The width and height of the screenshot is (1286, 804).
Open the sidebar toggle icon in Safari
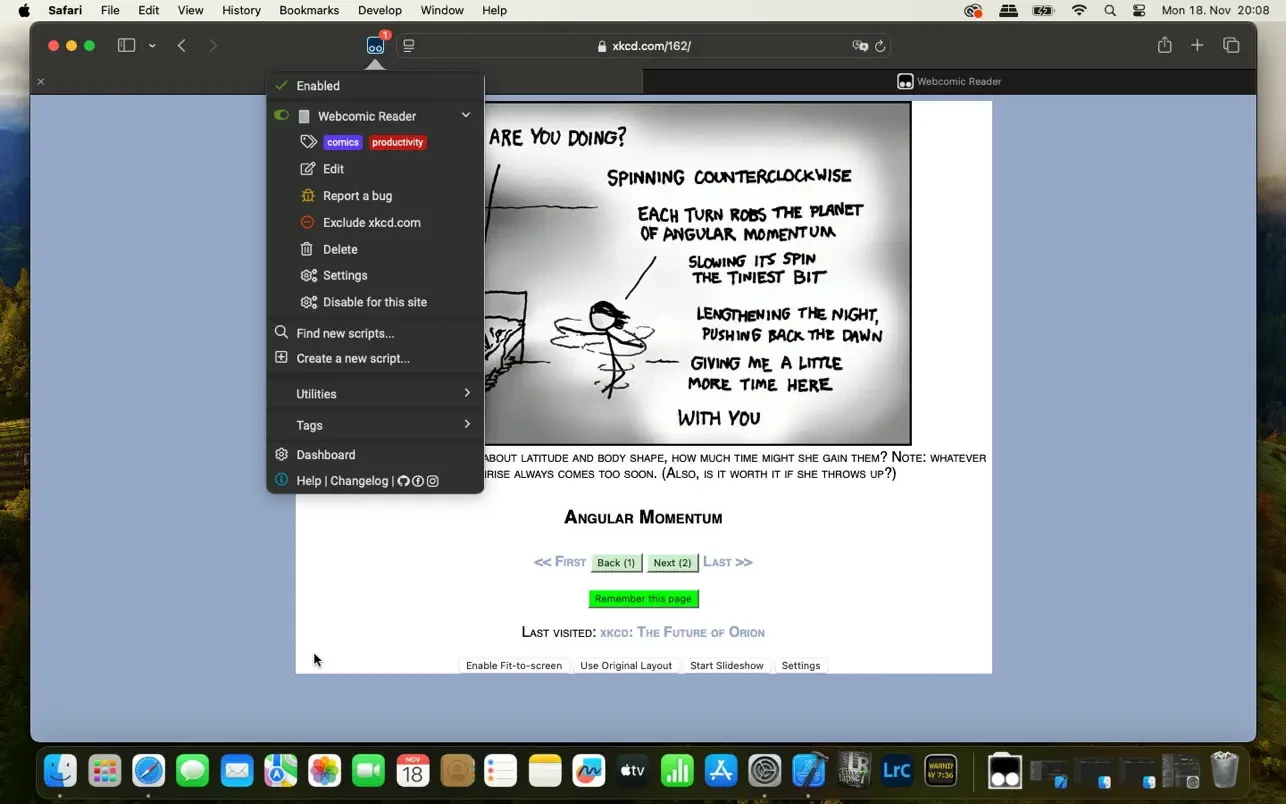pyautogui.click(x=126, y=45)
